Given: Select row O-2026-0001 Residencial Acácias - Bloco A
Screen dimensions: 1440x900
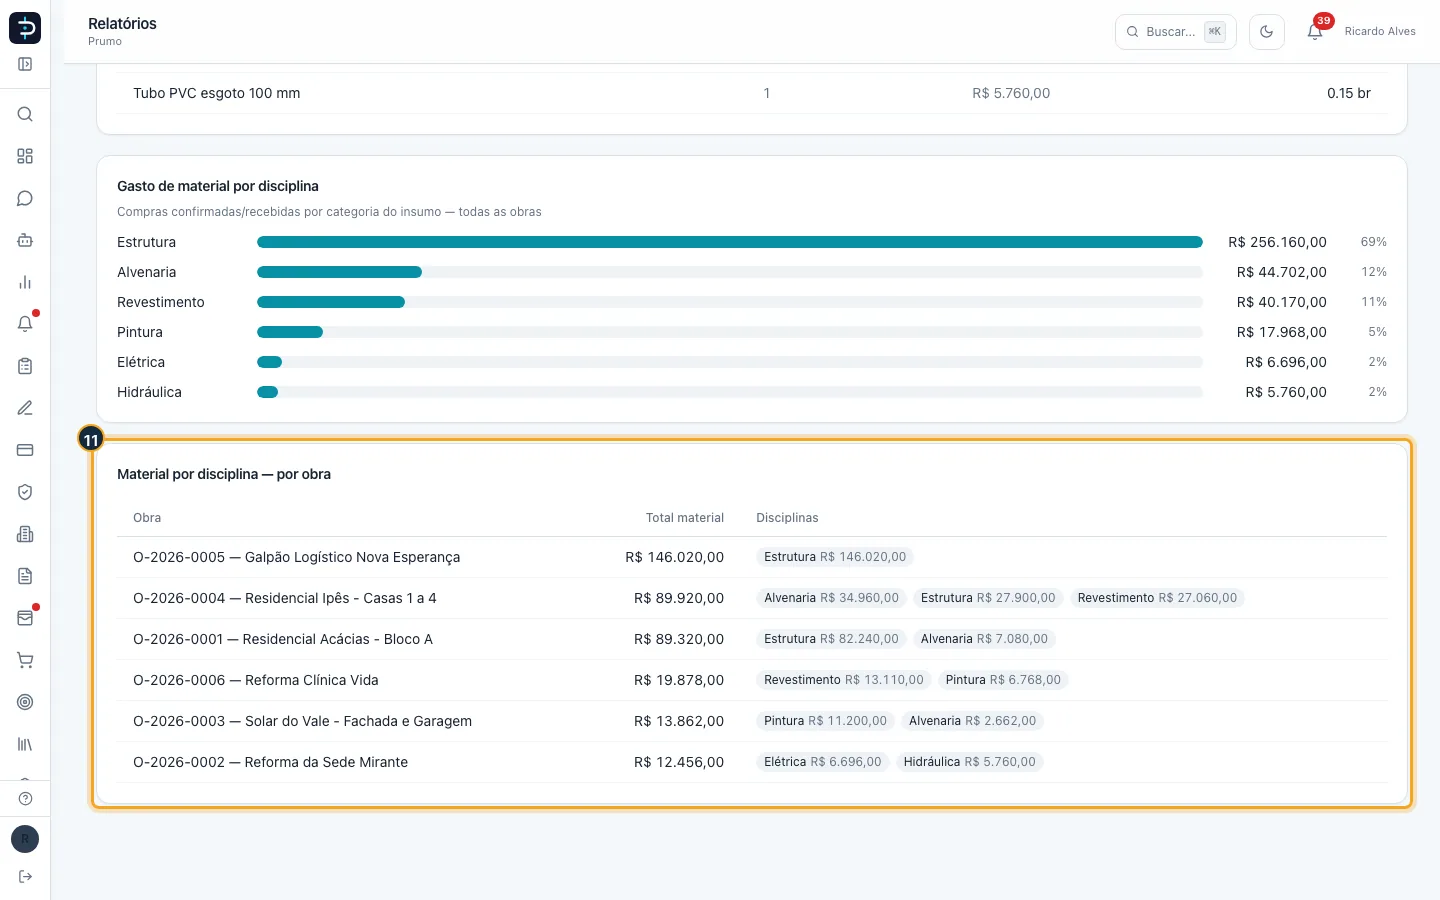Looking at the screenshot, I should [752, 639].
